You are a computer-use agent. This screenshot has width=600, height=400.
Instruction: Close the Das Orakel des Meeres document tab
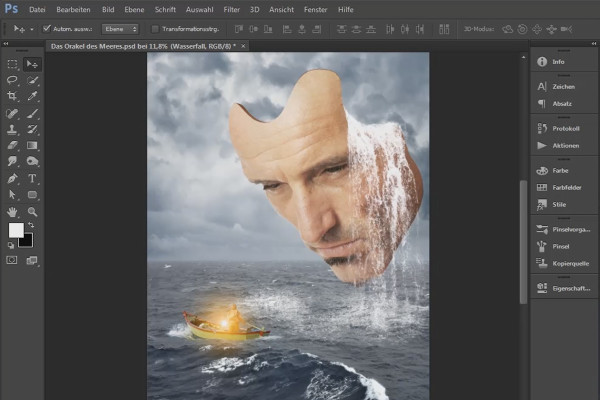[243, 46]
